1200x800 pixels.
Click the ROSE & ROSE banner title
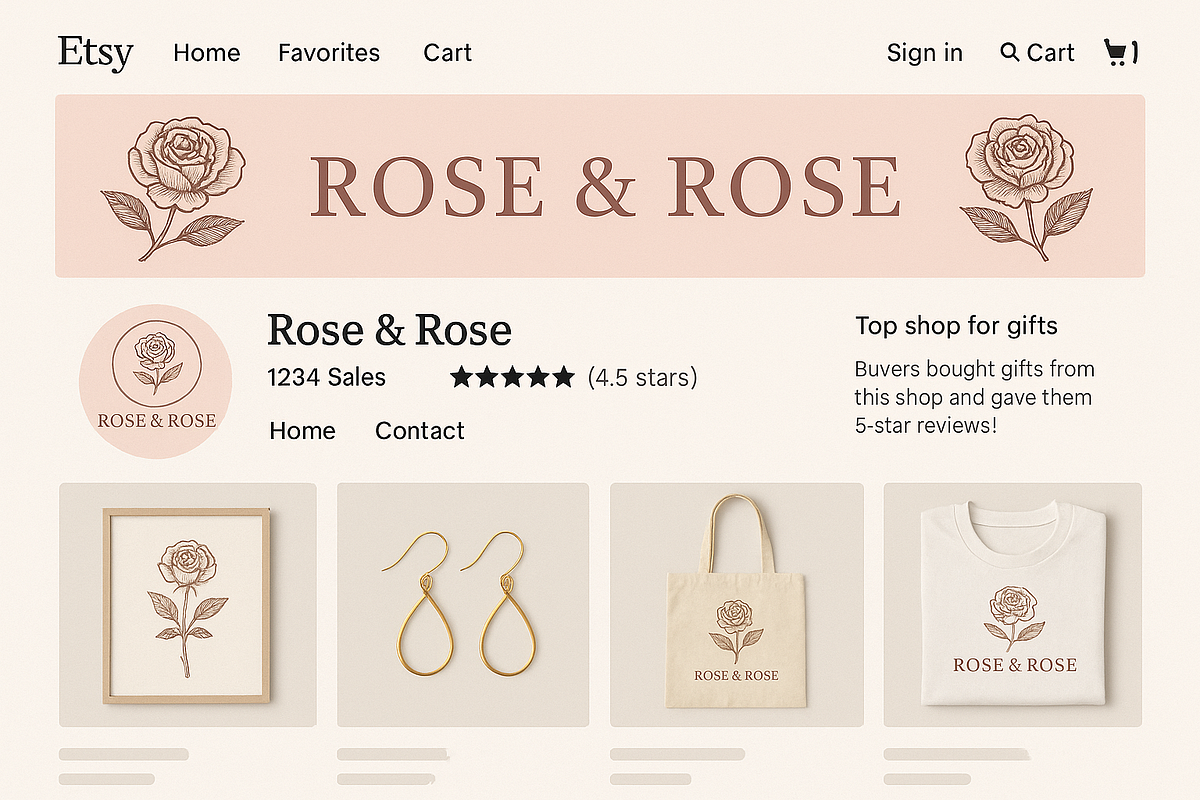[605, 187]
